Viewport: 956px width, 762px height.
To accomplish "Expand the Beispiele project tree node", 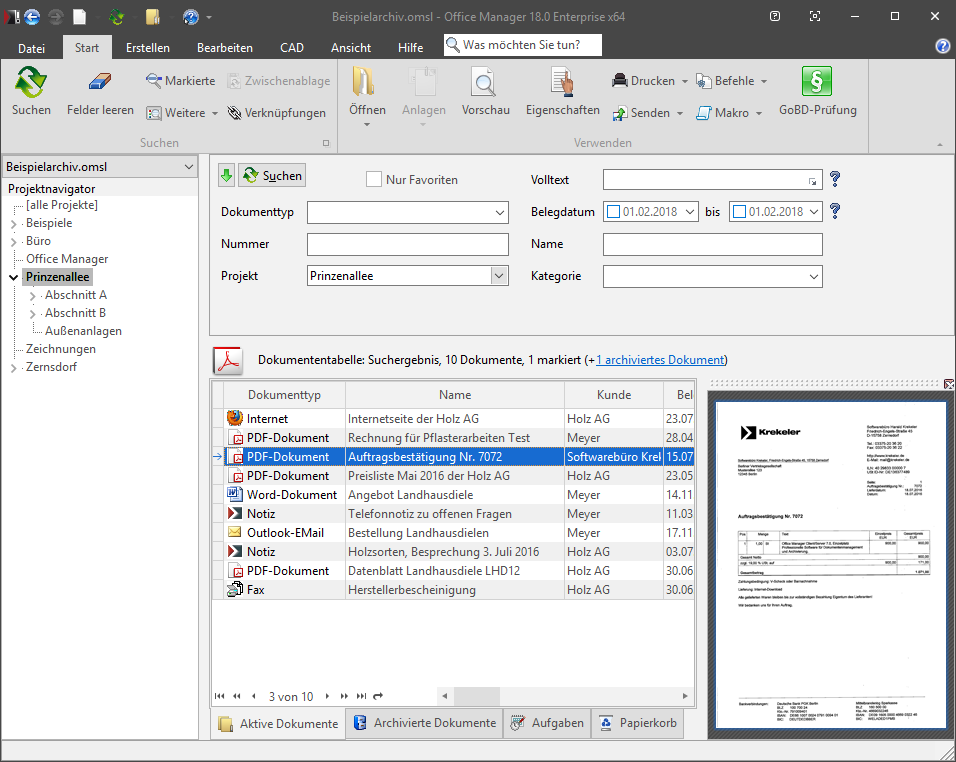I will 14,224.
